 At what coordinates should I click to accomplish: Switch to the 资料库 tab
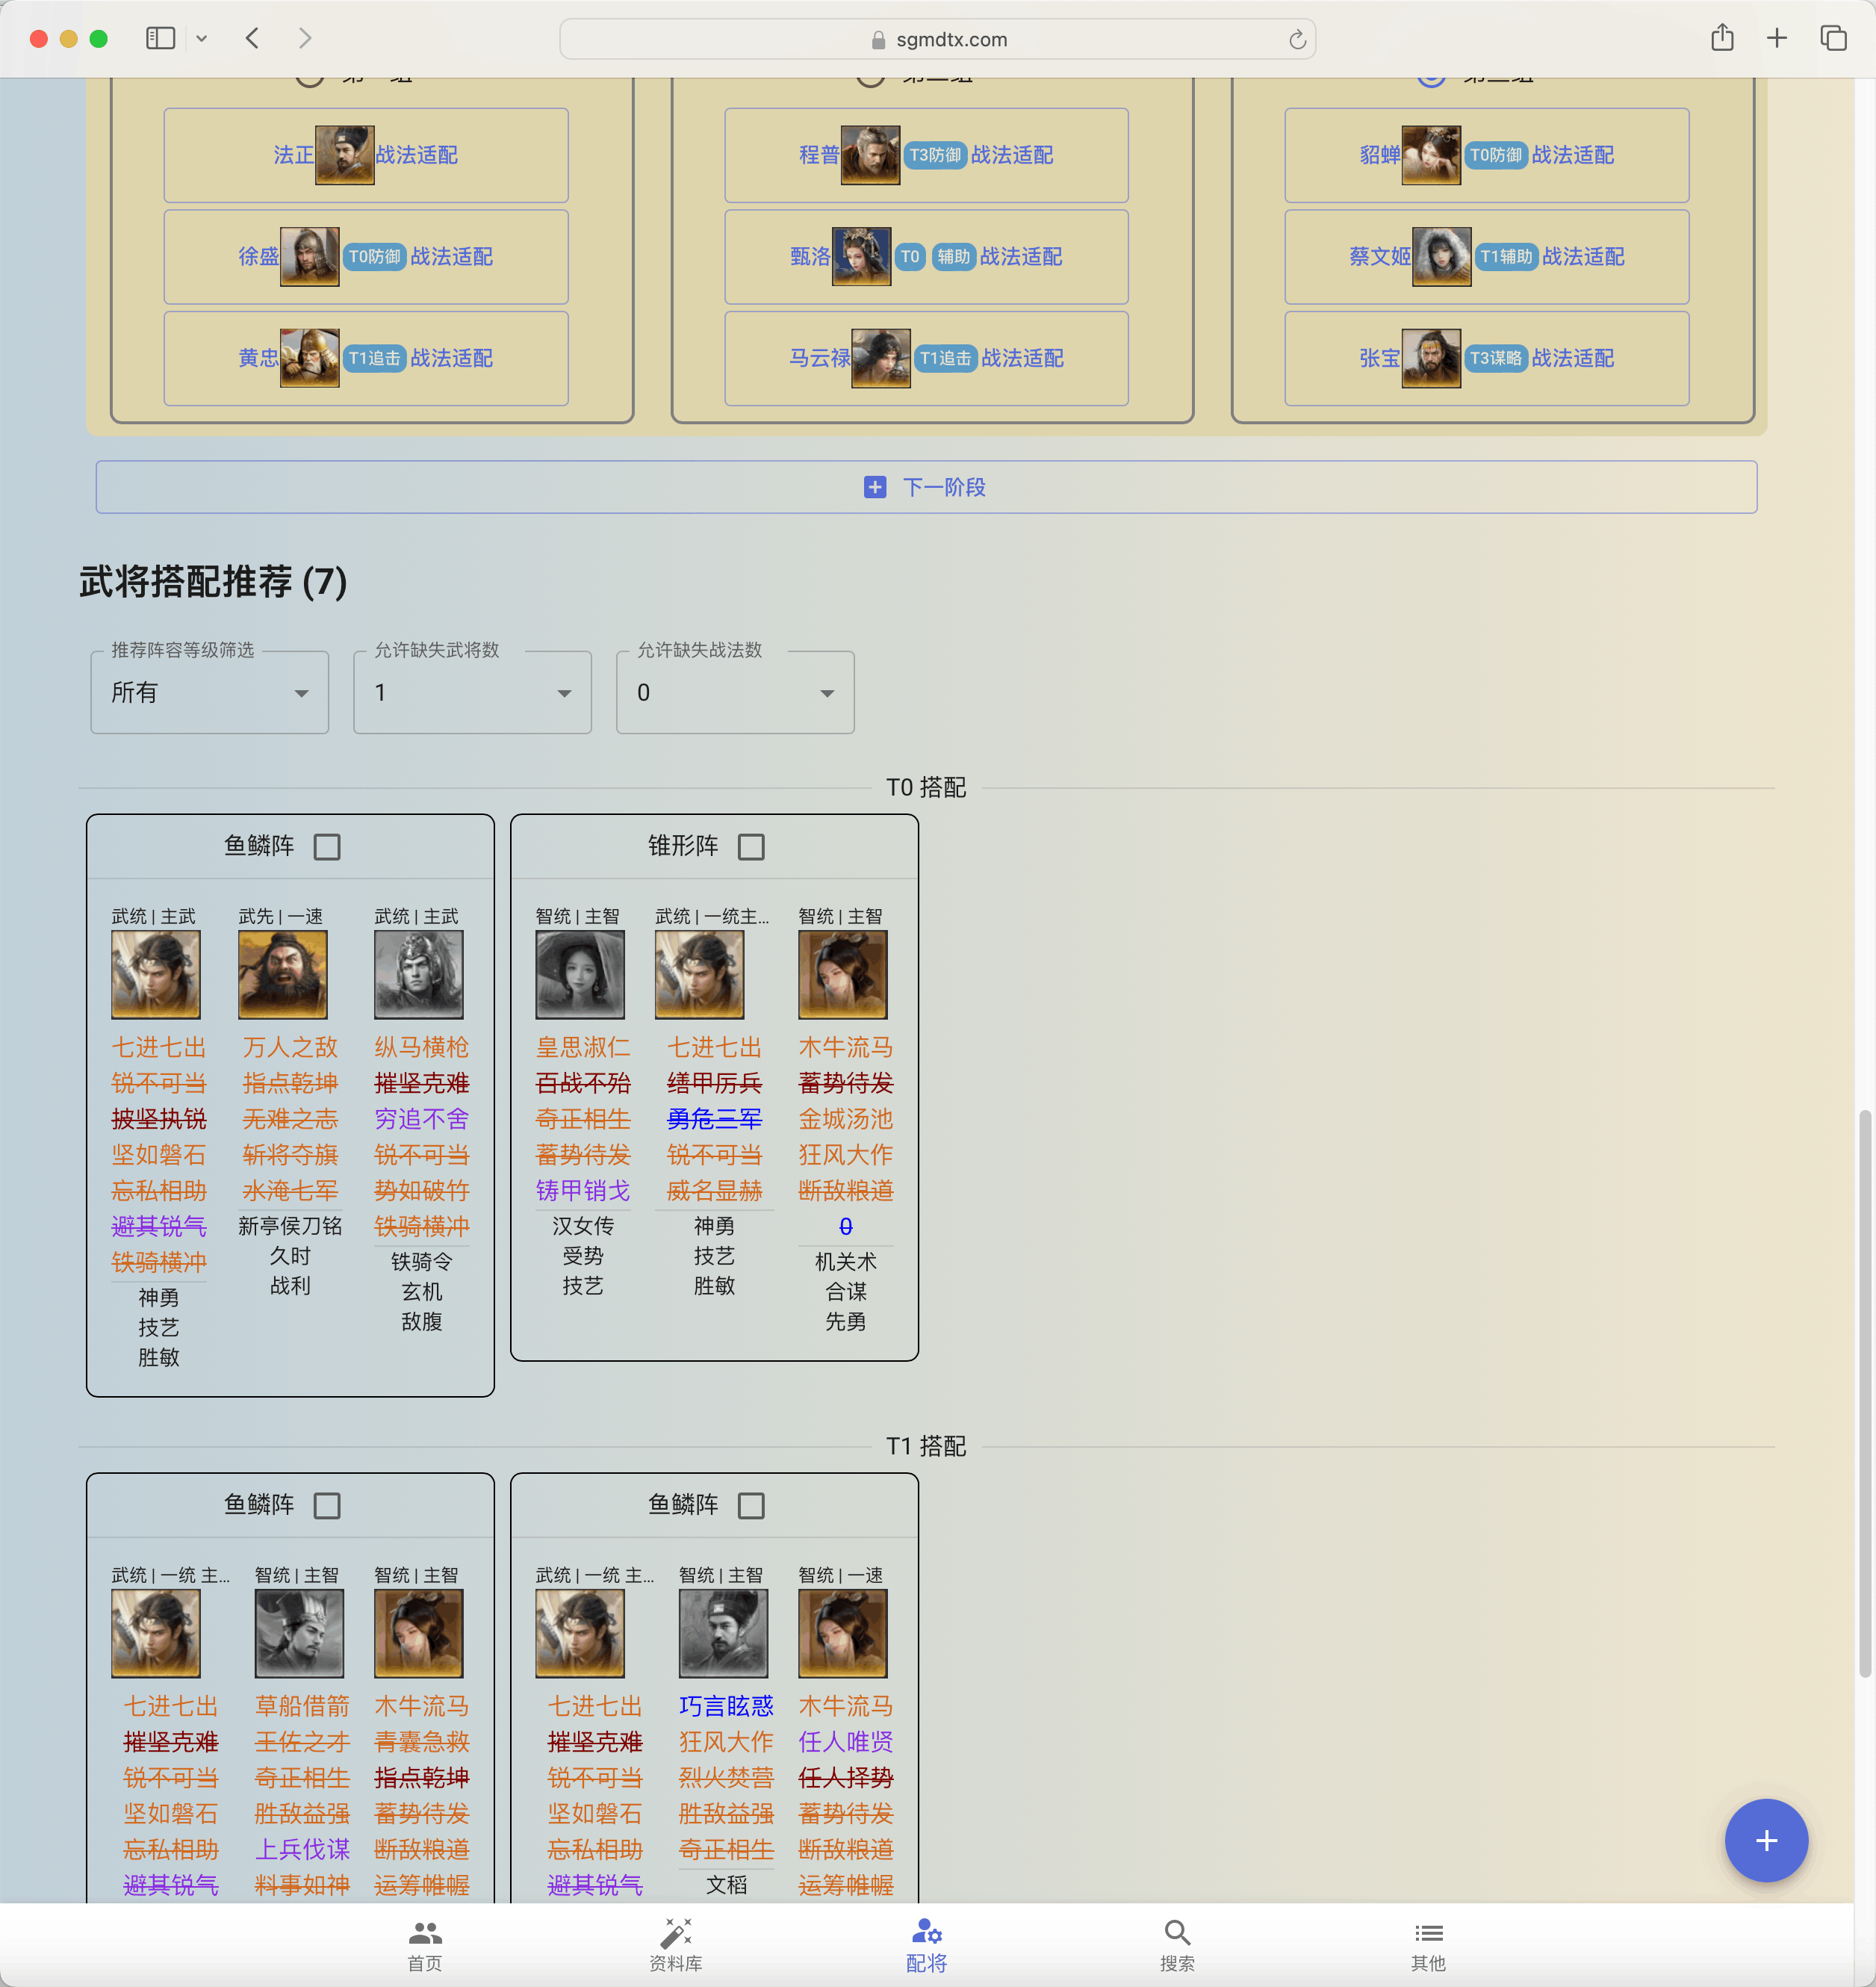coord(676,1945)
